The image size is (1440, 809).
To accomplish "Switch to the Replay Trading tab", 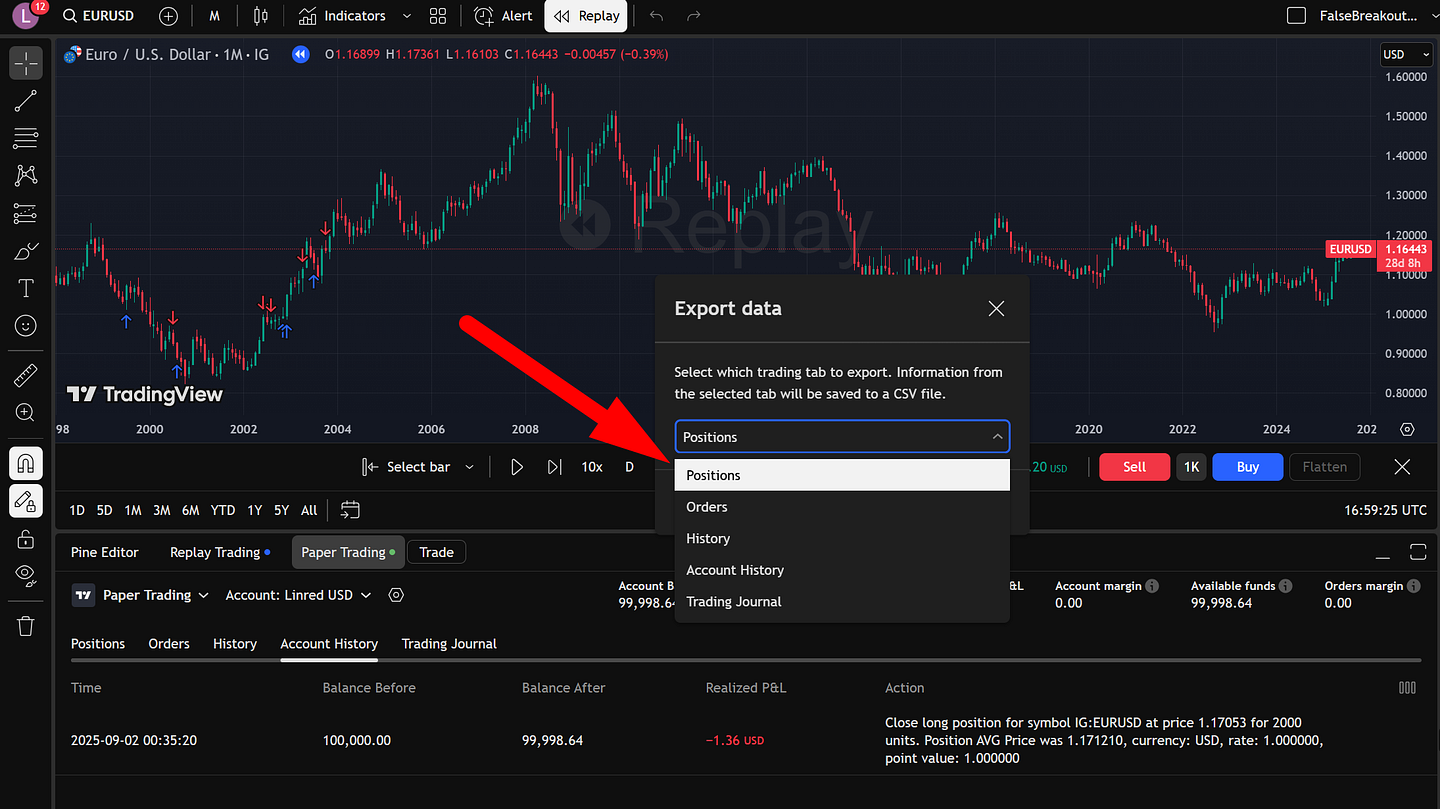I will 221,552.
